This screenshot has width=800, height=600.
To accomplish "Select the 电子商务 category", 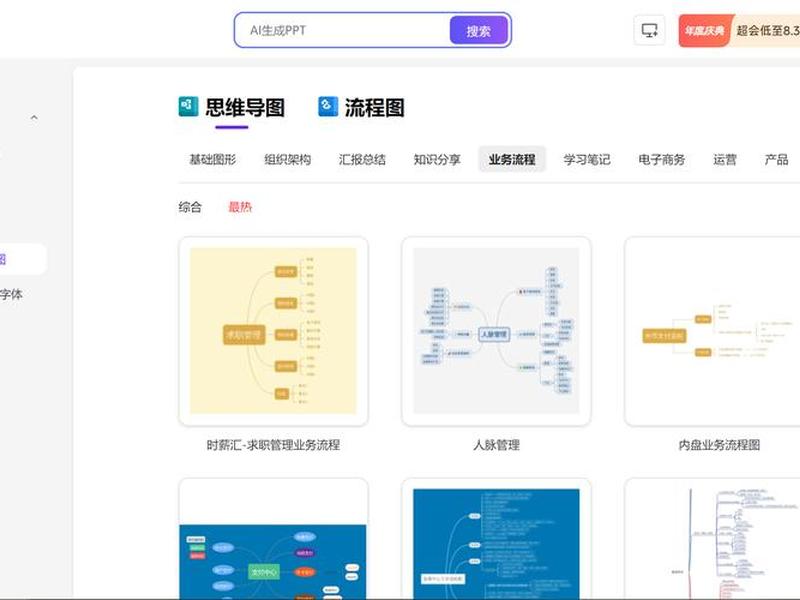I will click(x=662, y=160).
